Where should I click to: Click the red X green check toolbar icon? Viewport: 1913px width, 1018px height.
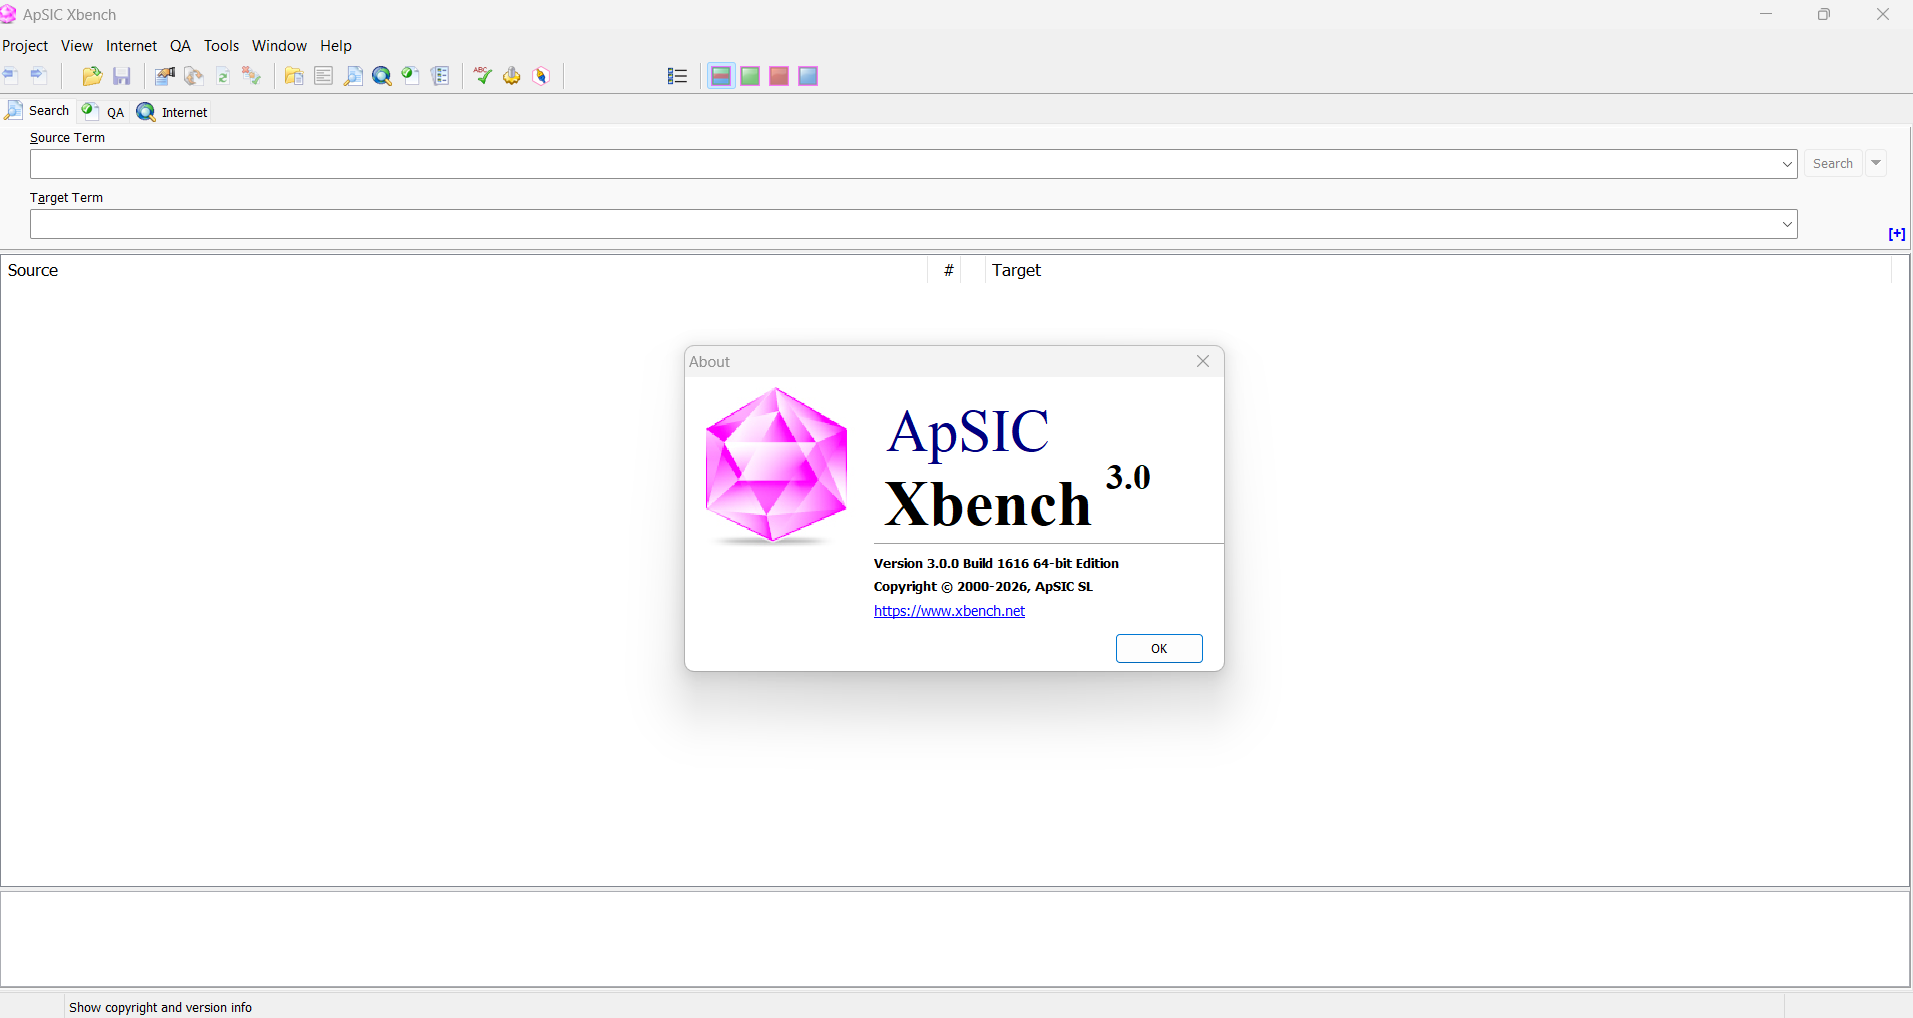coord(252,76)
